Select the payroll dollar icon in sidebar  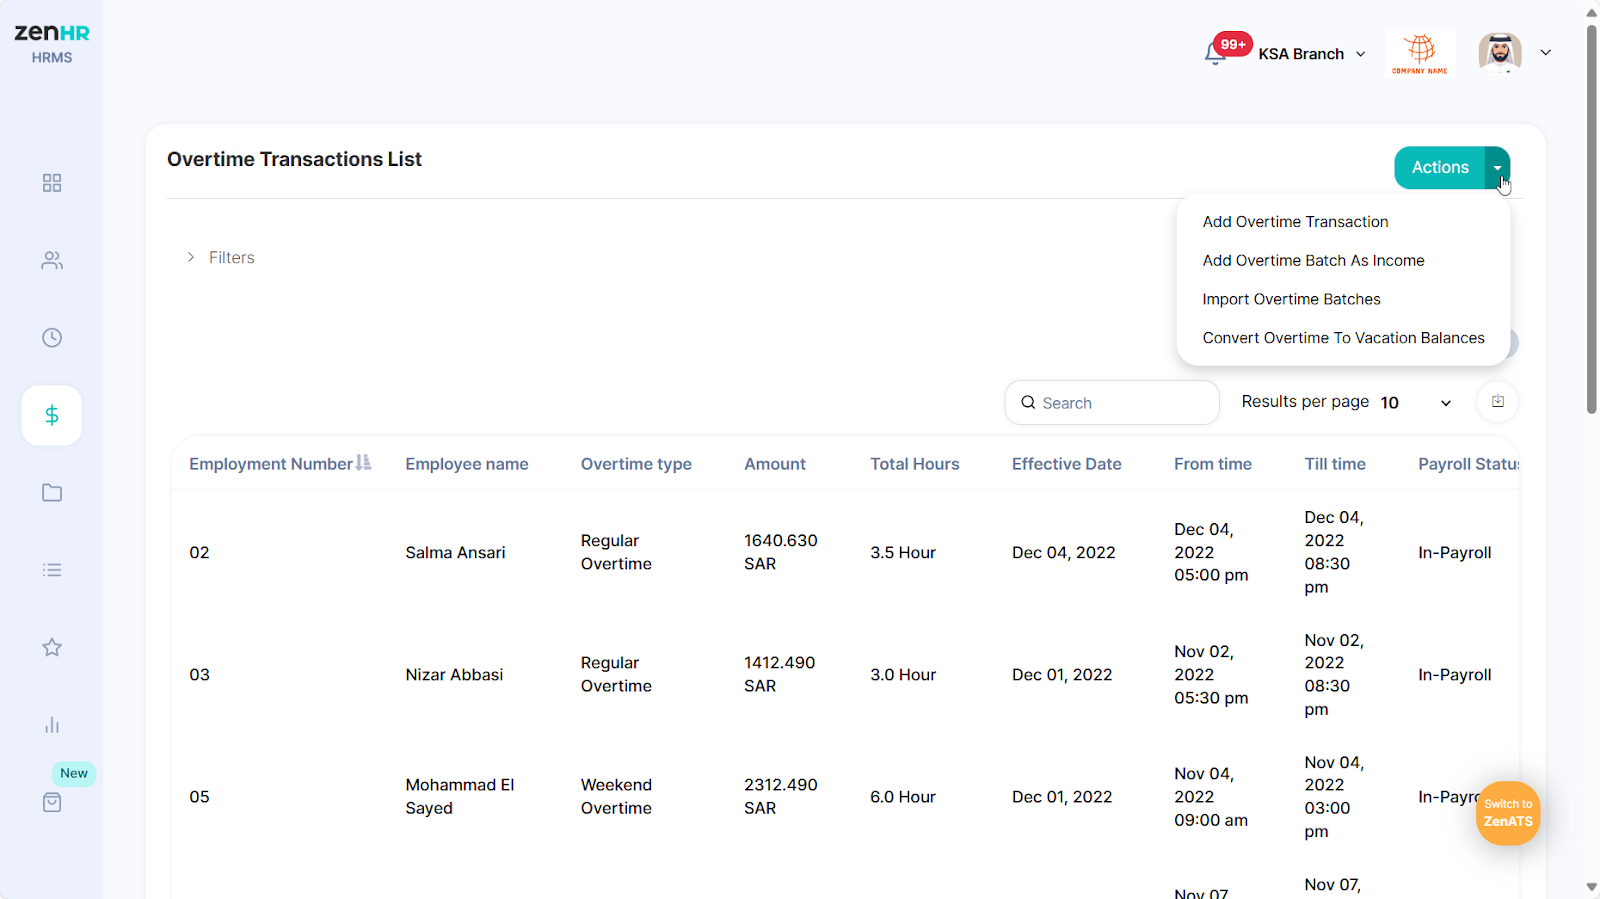[52, 415]
